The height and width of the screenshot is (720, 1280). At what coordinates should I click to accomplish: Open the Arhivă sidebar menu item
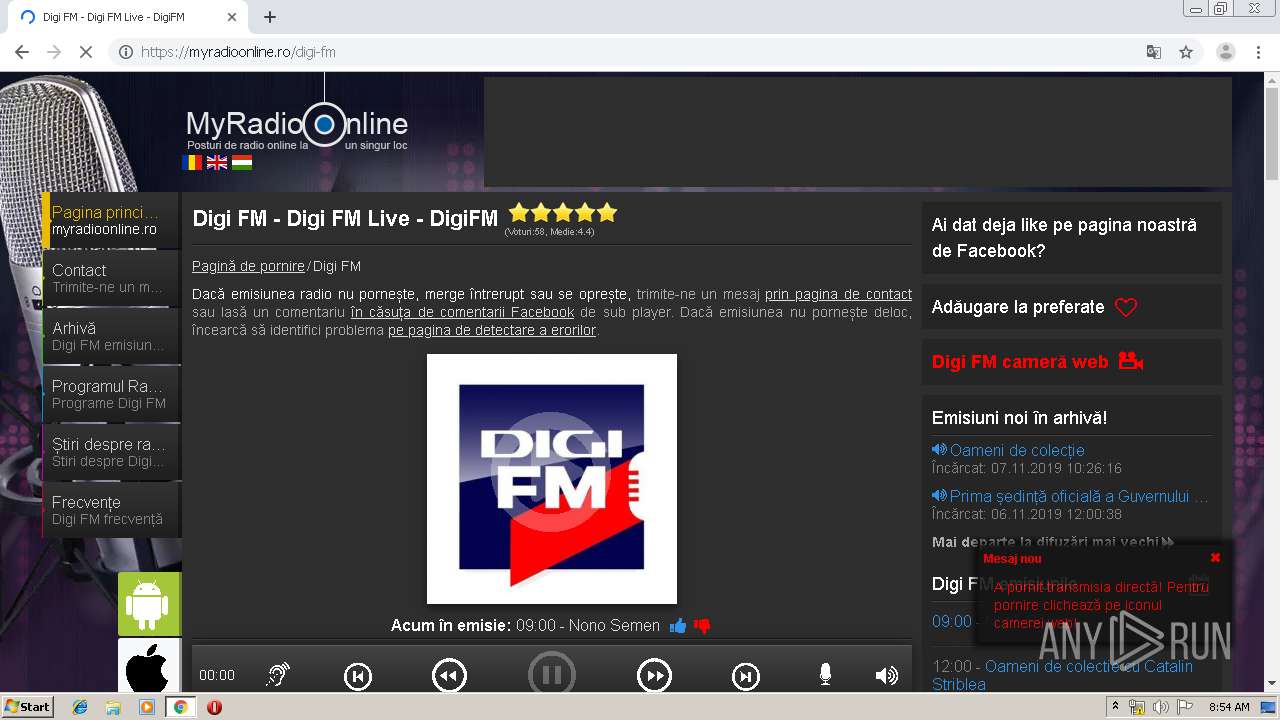tap(111, 336)
